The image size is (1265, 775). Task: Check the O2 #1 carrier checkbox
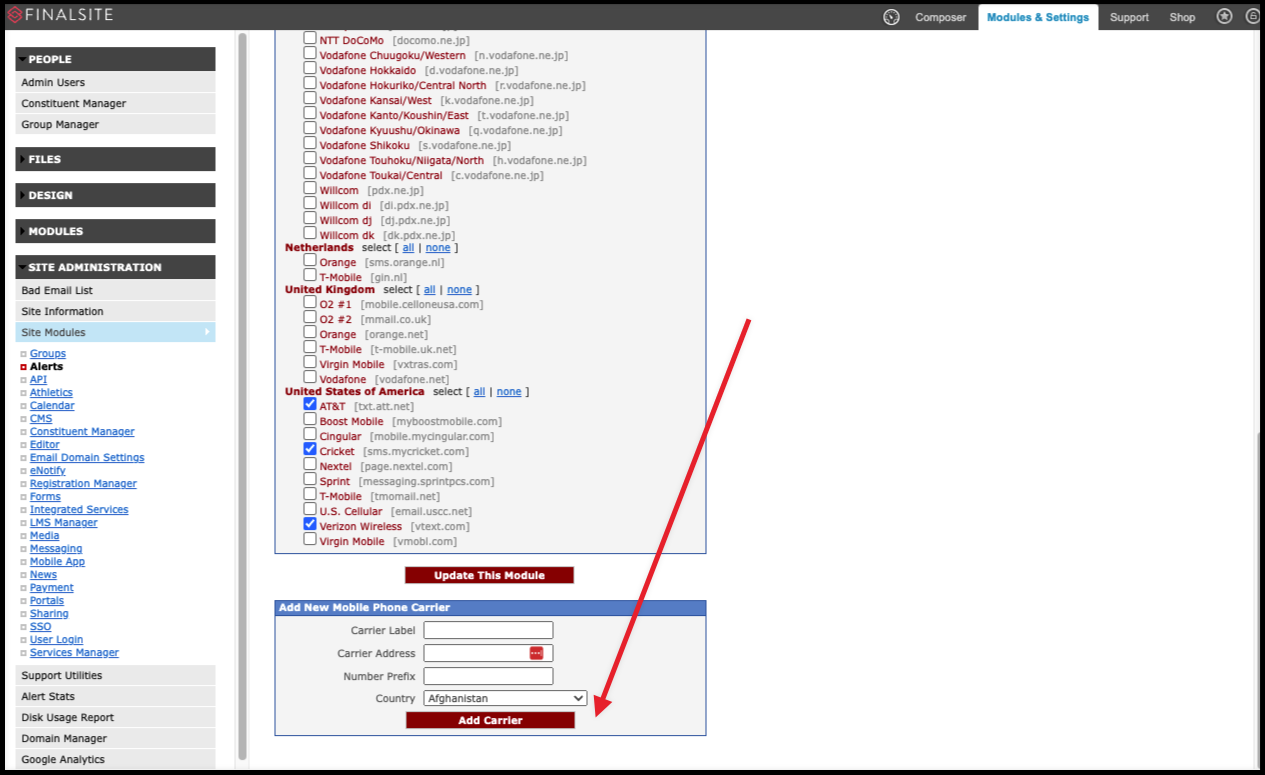[x=310, y=303]
